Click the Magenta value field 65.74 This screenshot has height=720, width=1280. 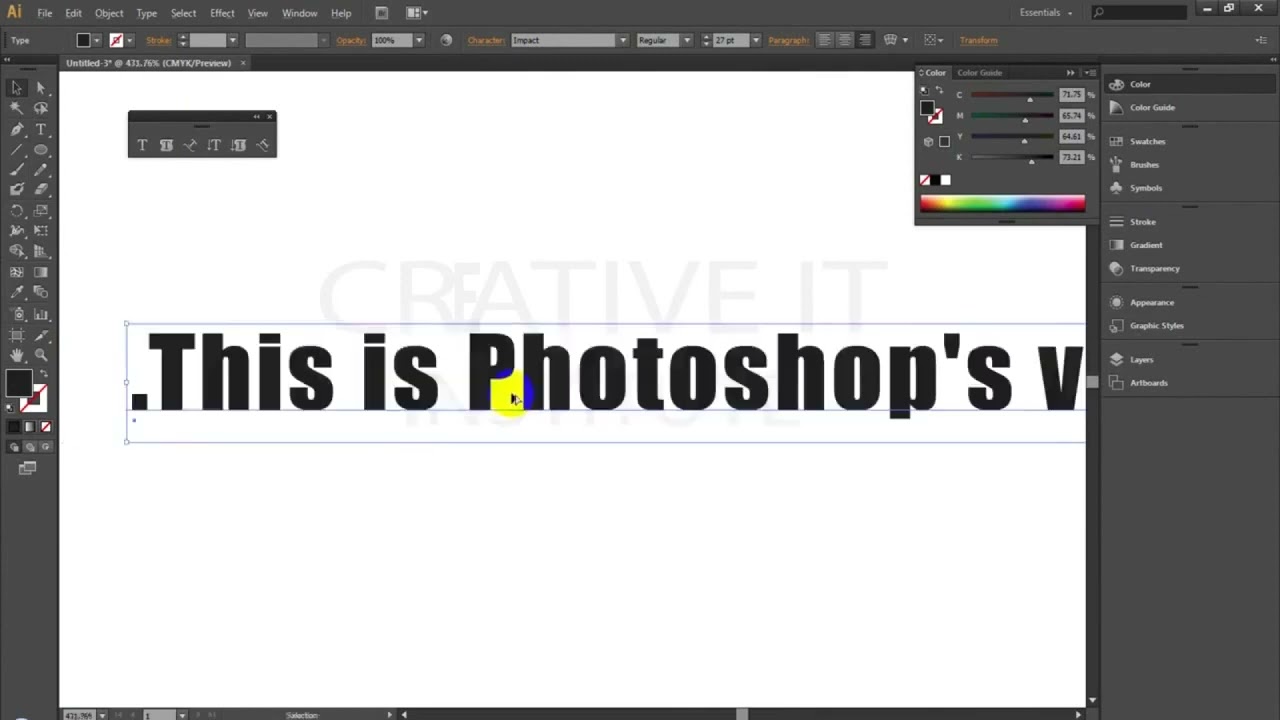1071,116
